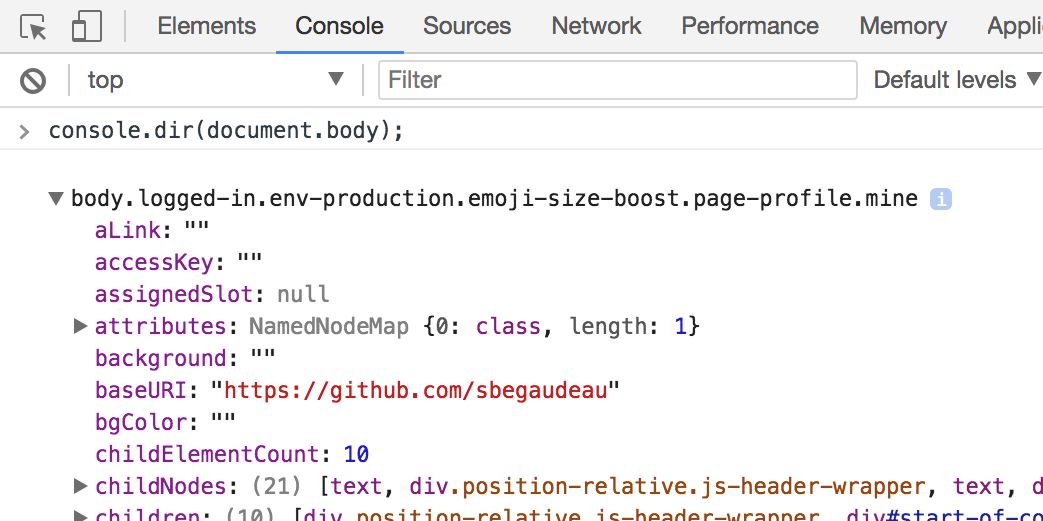Screen dimensions: 1043x521
Task: Open the Sources tab
Action: (x=467, y=26)
